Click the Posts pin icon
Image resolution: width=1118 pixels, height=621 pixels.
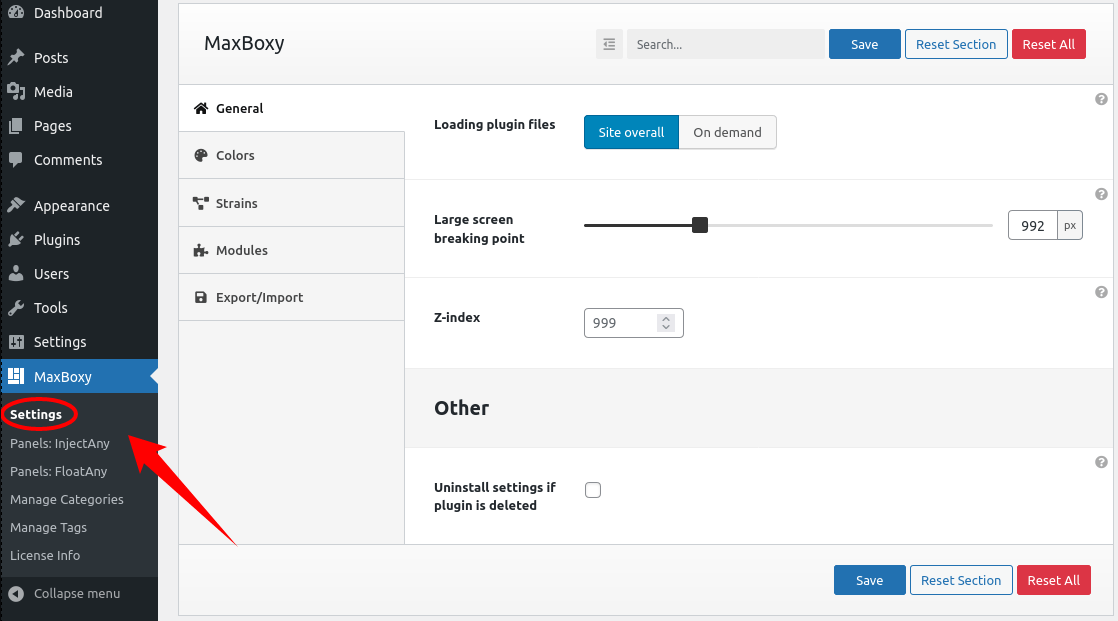(16, 57)
